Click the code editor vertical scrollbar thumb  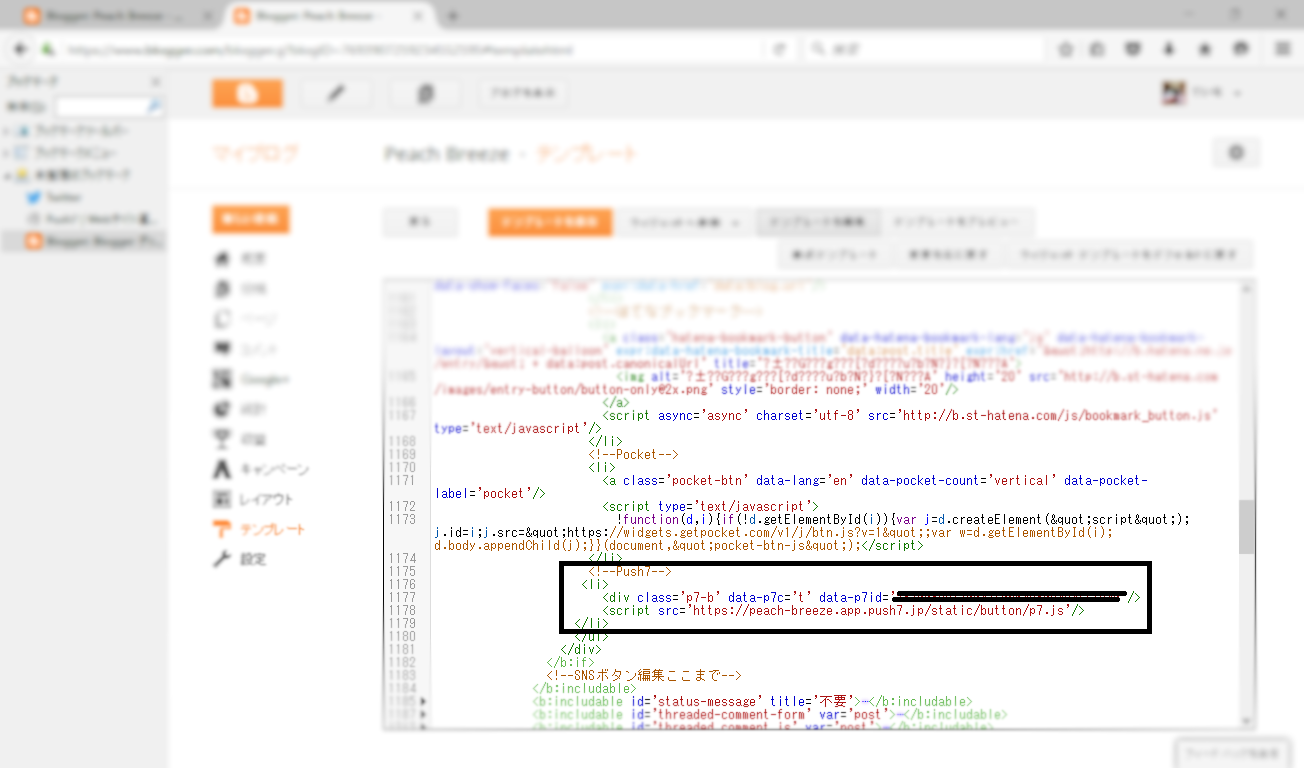[x=1246, y=527]
